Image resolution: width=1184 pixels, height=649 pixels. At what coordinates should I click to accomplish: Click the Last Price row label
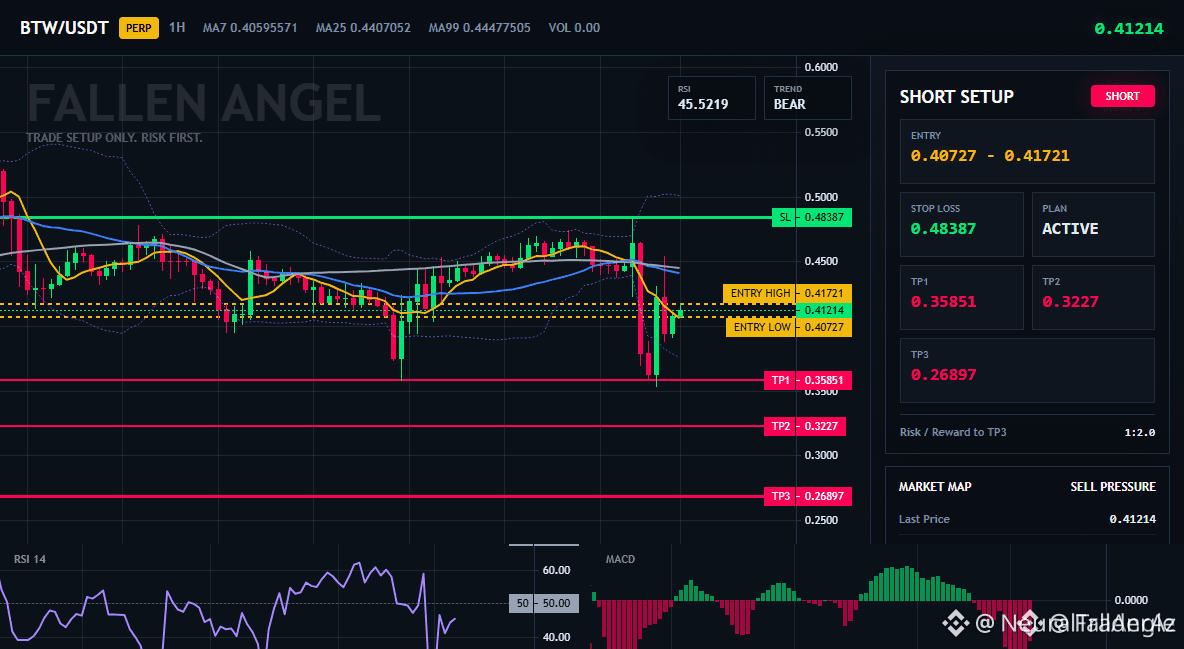click(924, 519)
